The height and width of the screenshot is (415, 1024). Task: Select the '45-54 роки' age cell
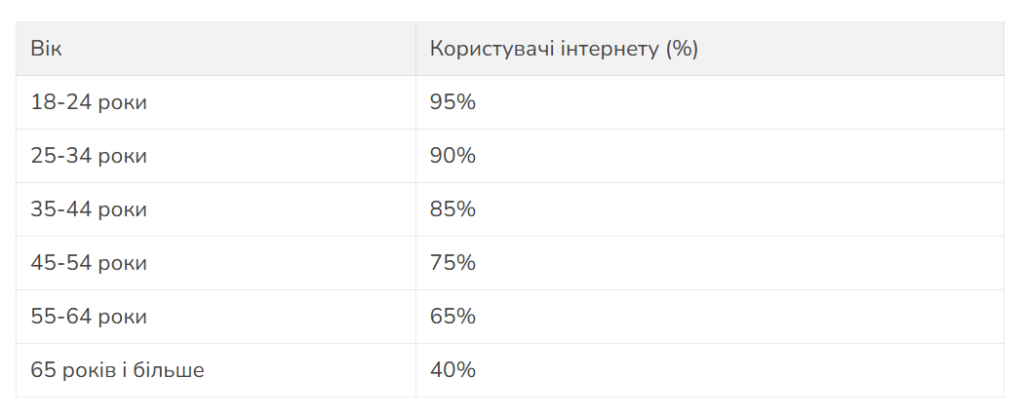pos(216,263)
